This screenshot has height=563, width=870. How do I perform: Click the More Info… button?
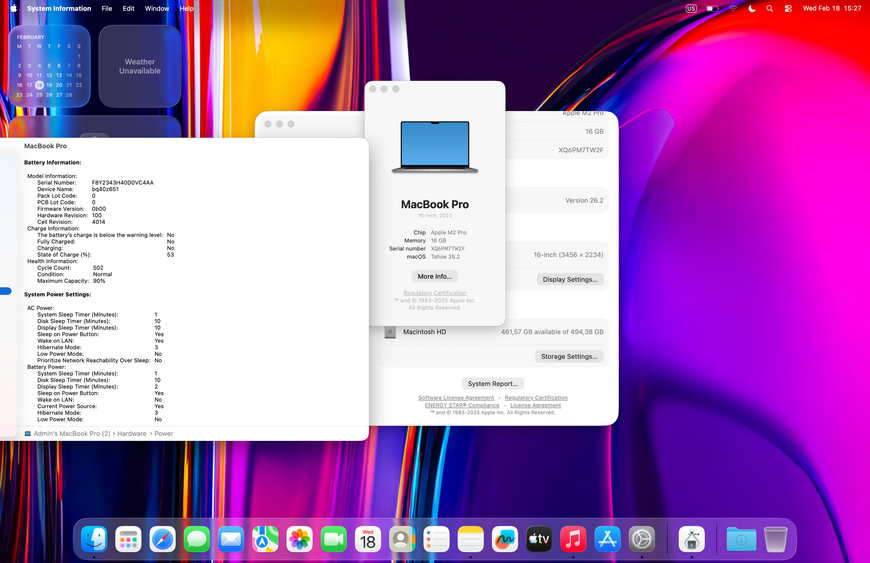(x=434, y=276)
